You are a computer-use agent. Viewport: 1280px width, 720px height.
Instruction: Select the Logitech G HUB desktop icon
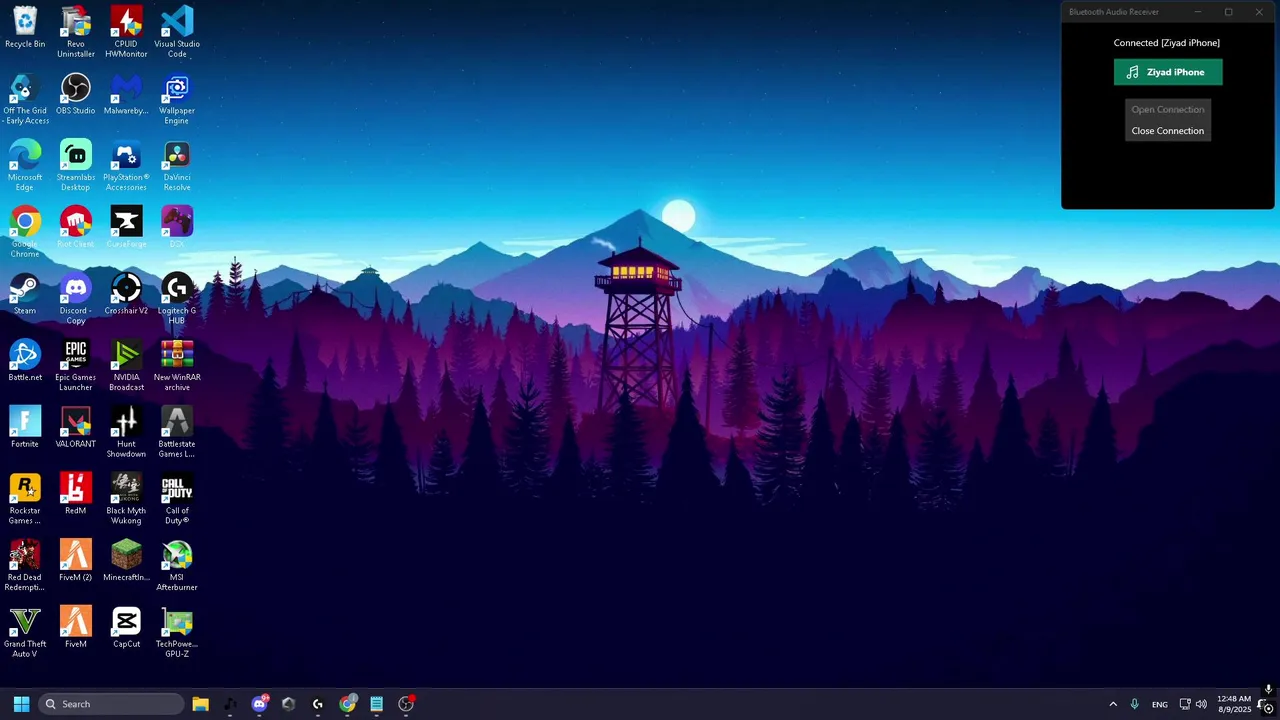click(177, 299)
